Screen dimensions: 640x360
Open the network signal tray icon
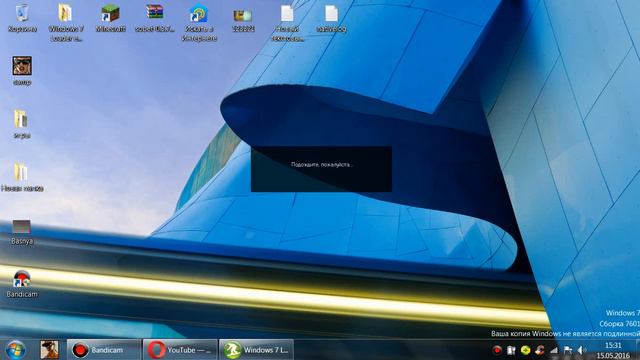coord(554,350)
